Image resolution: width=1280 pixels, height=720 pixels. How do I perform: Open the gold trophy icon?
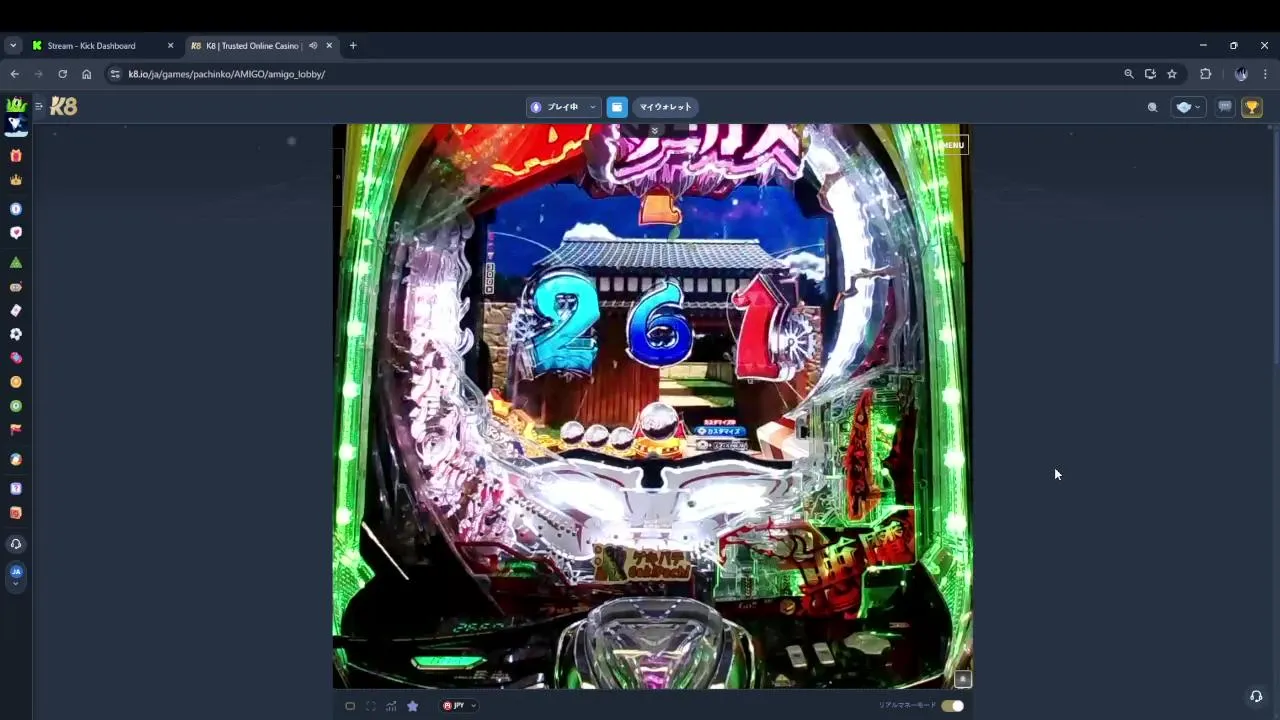tap(1251, 107)
